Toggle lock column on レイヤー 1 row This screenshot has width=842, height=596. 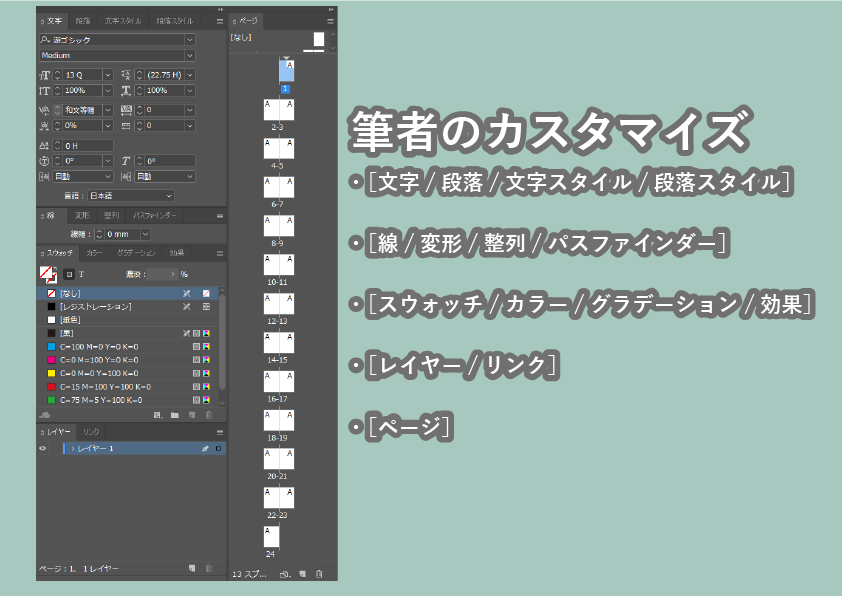(x=55, y=448)
